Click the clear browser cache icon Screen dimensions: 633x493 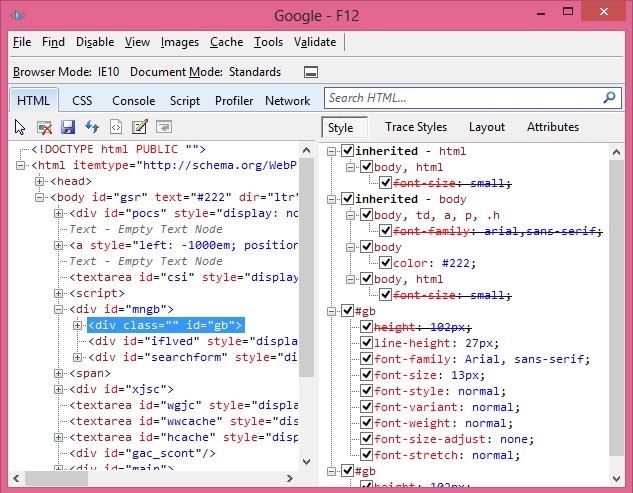pos(44,127)
